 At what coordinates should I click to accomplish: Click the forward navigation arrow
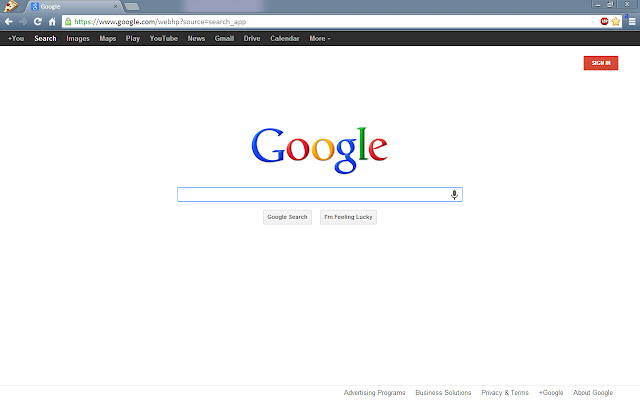(x=23, y=22)
